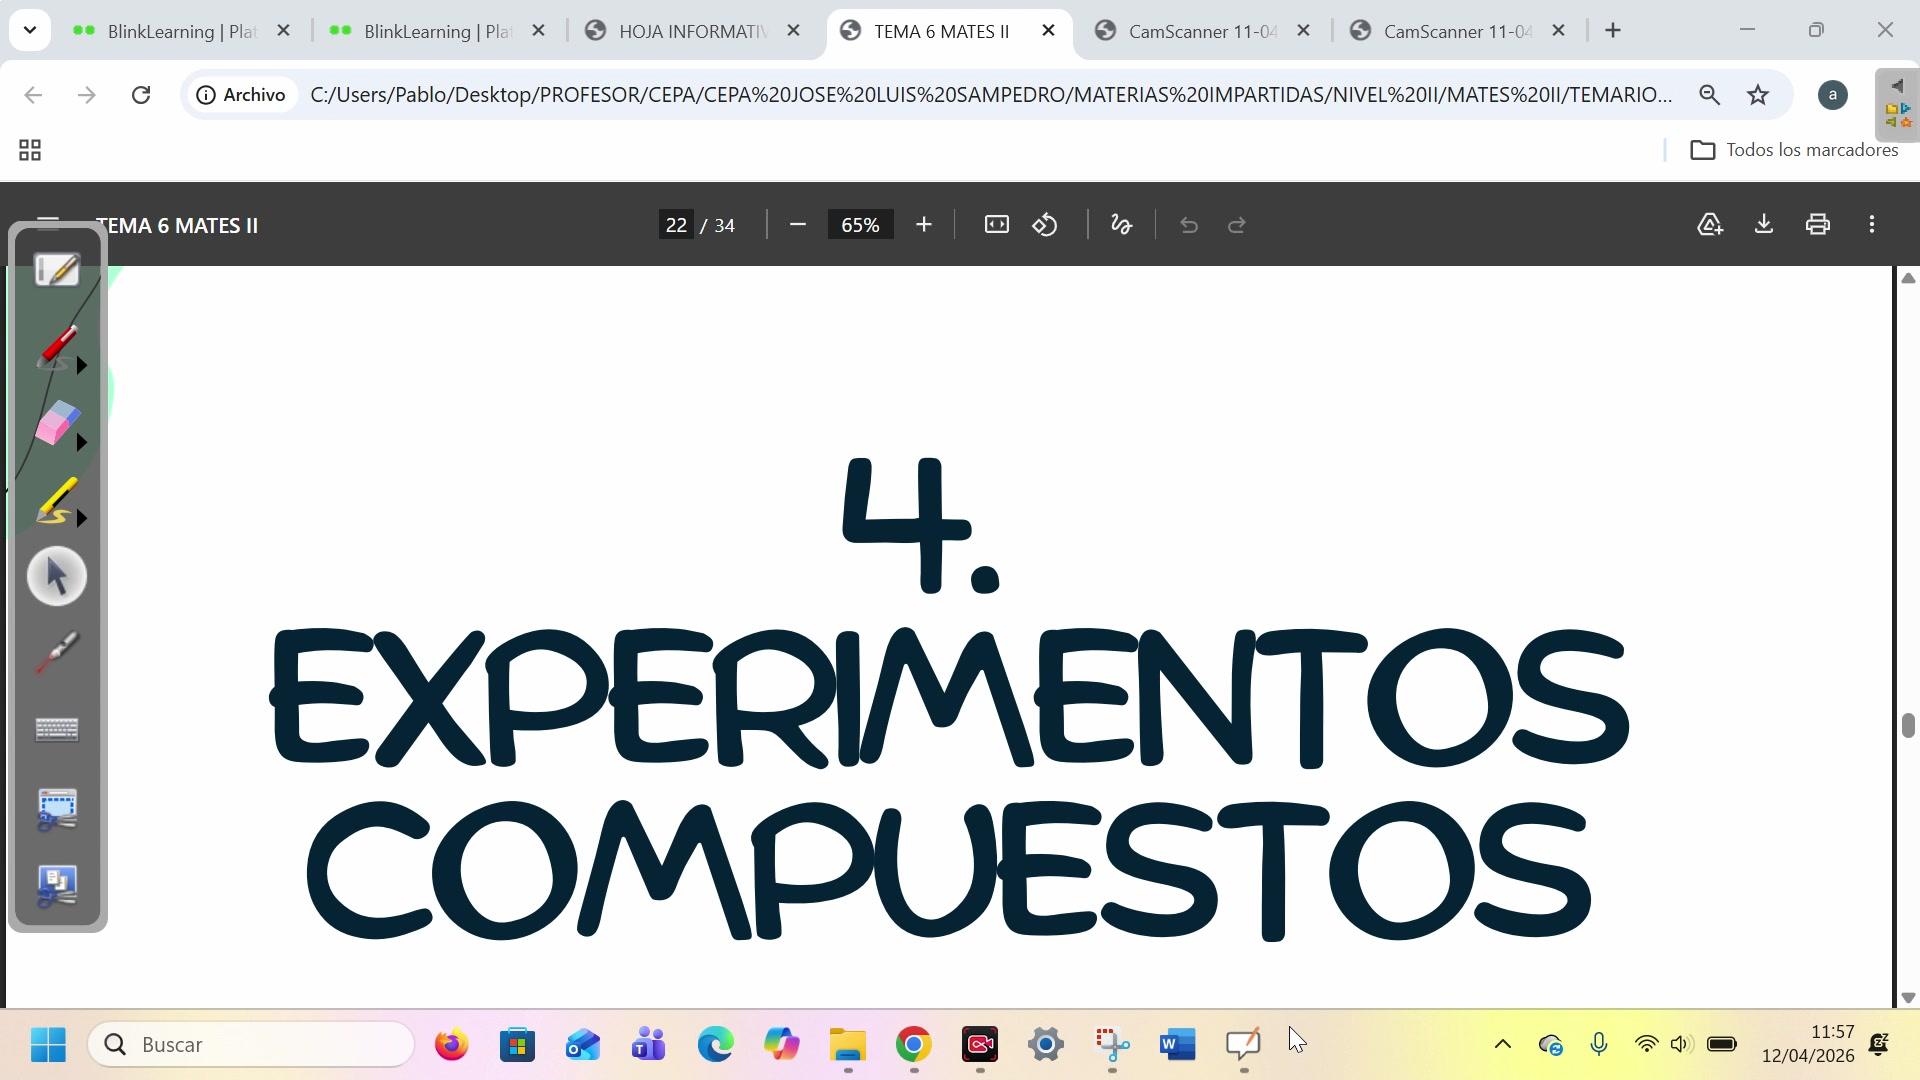This screenshot has height=1080, width=1920.
Task: Select the arrow cursor tool
Action: (x=57, y=577)
